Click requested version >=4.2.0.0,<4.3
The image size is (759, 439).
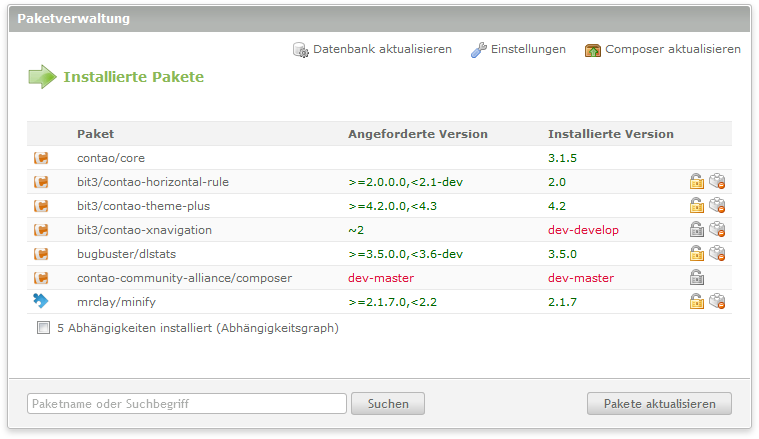393,206
